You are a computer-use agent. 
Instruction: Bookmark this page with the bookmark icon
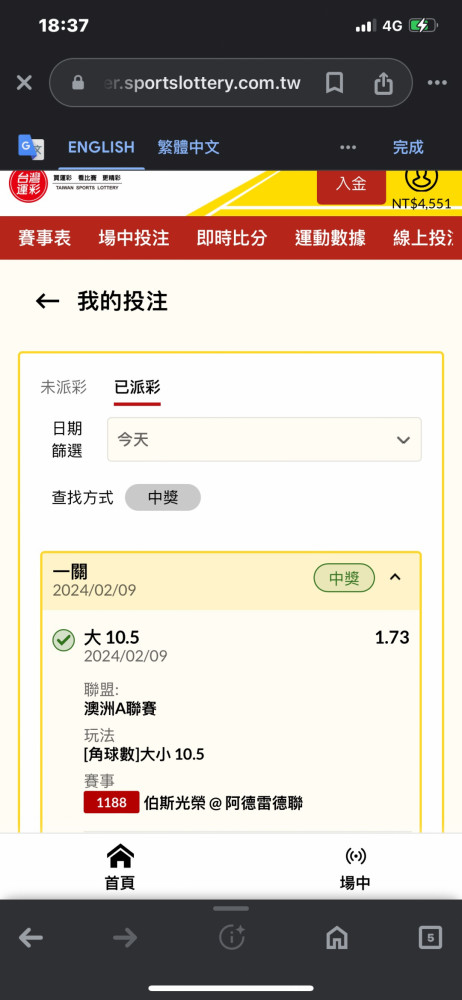click(x=334, y=83)
